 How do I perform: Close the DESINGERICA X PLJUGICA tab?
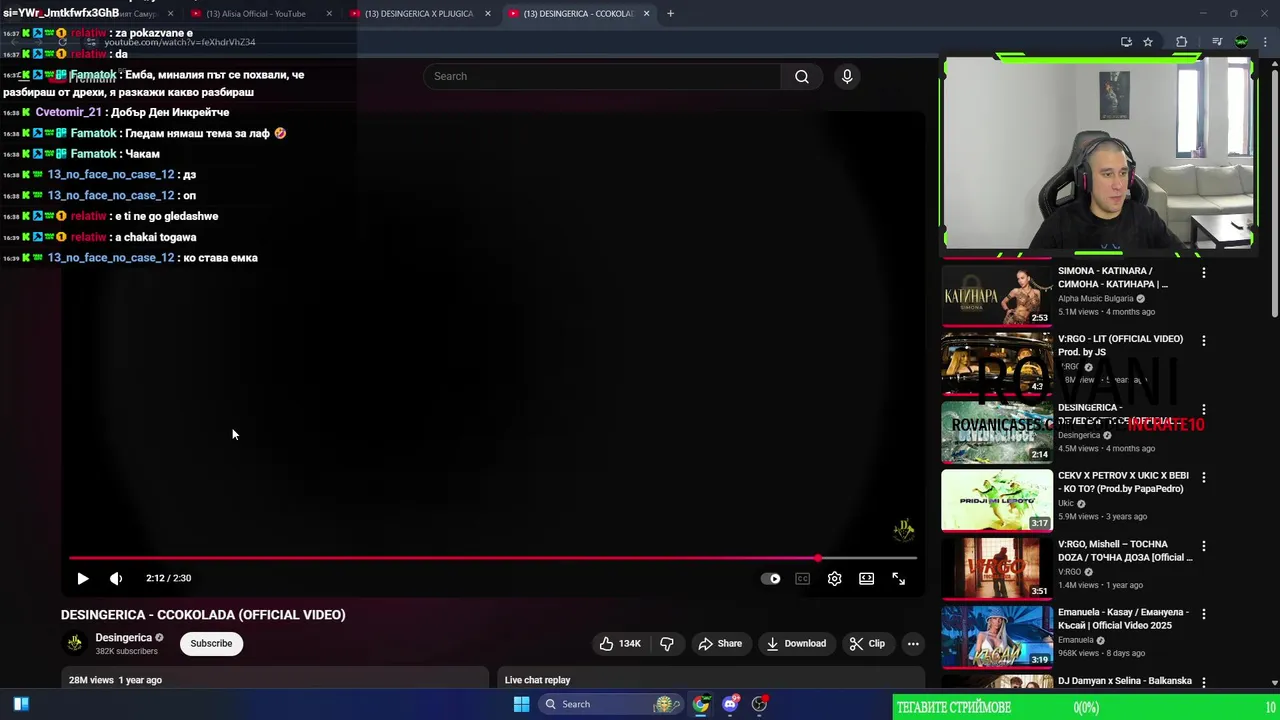point(488,14)
